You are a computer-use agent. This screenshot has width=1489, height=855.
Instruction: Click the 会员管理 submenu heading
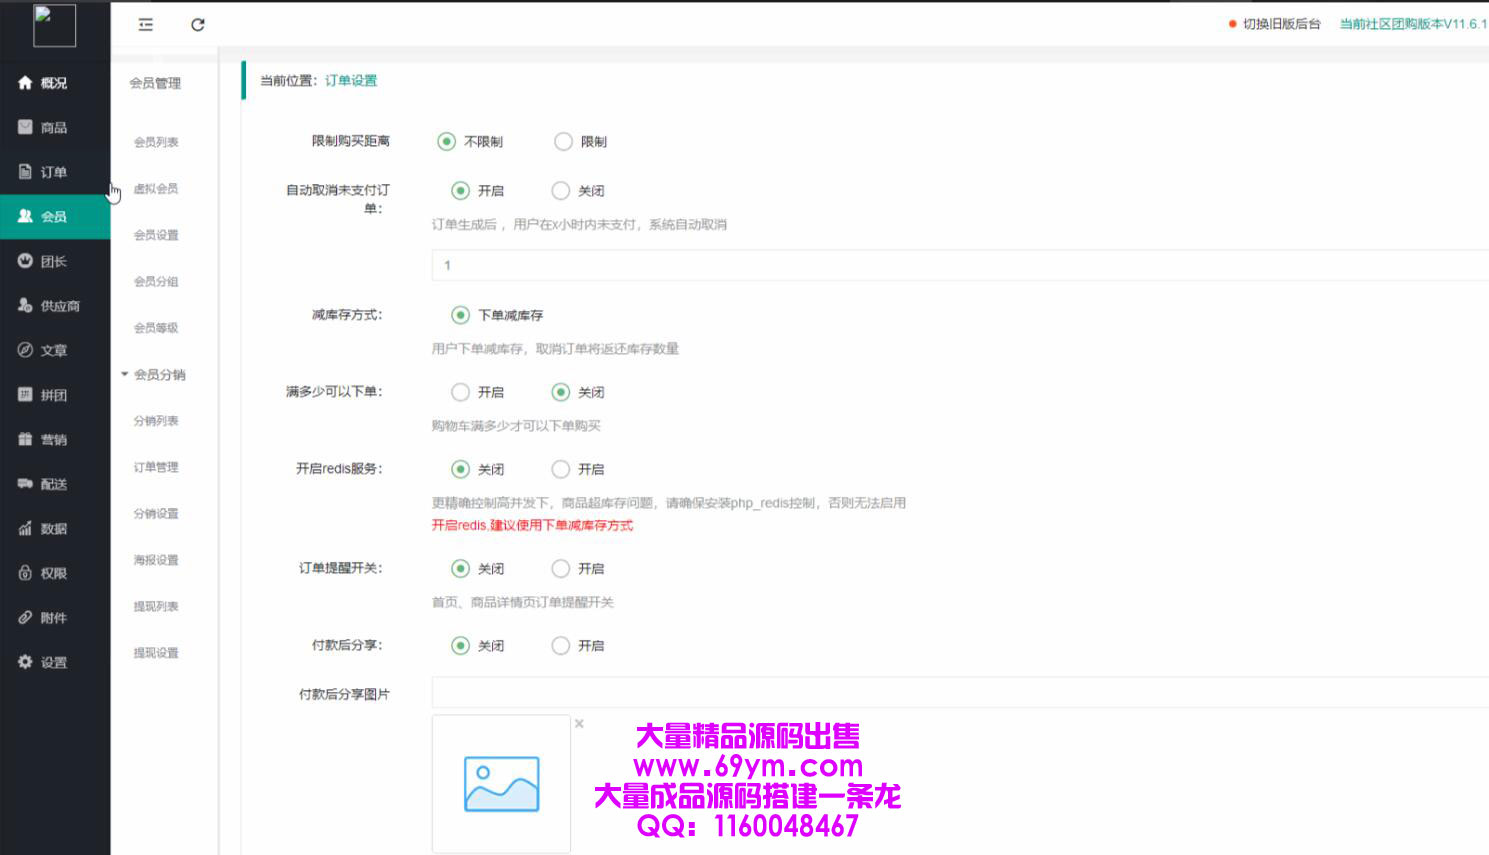pos(155,83)
